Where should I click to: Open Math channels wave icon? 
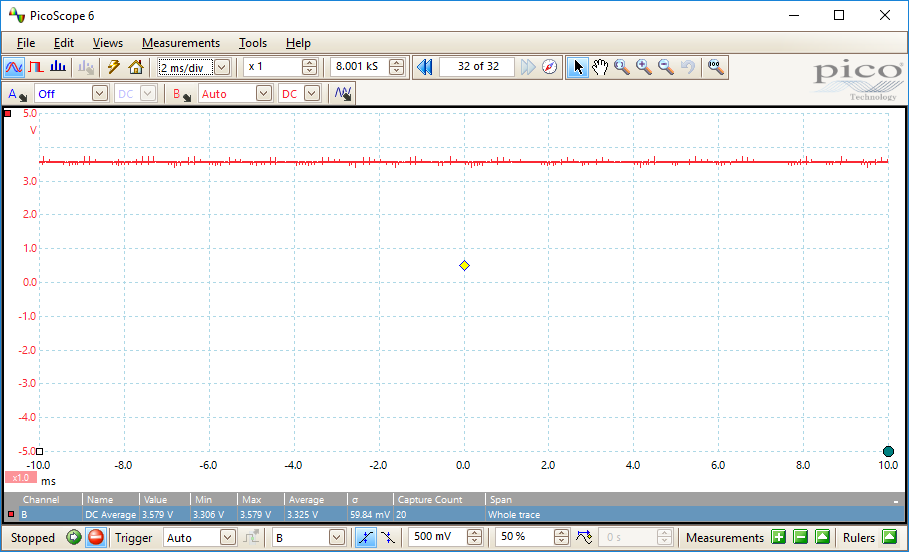(343, 93)
